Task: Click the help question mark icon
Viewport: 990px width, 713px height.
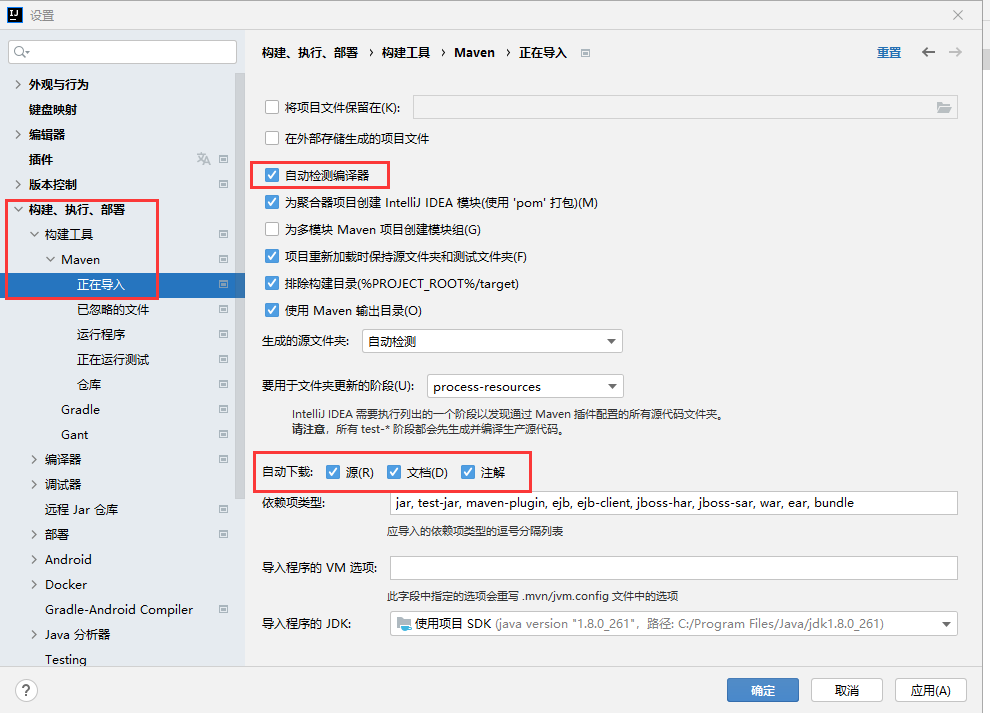Action: (x=27, y=690)
